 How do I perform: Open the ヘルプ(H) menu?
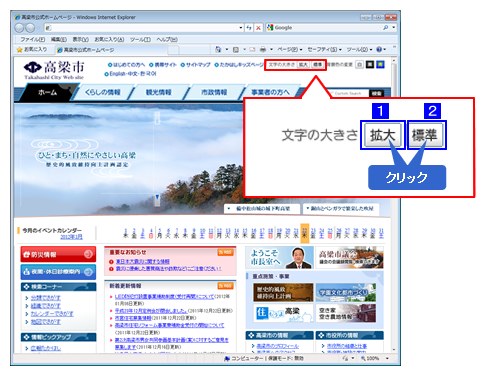tap(167, 39)
